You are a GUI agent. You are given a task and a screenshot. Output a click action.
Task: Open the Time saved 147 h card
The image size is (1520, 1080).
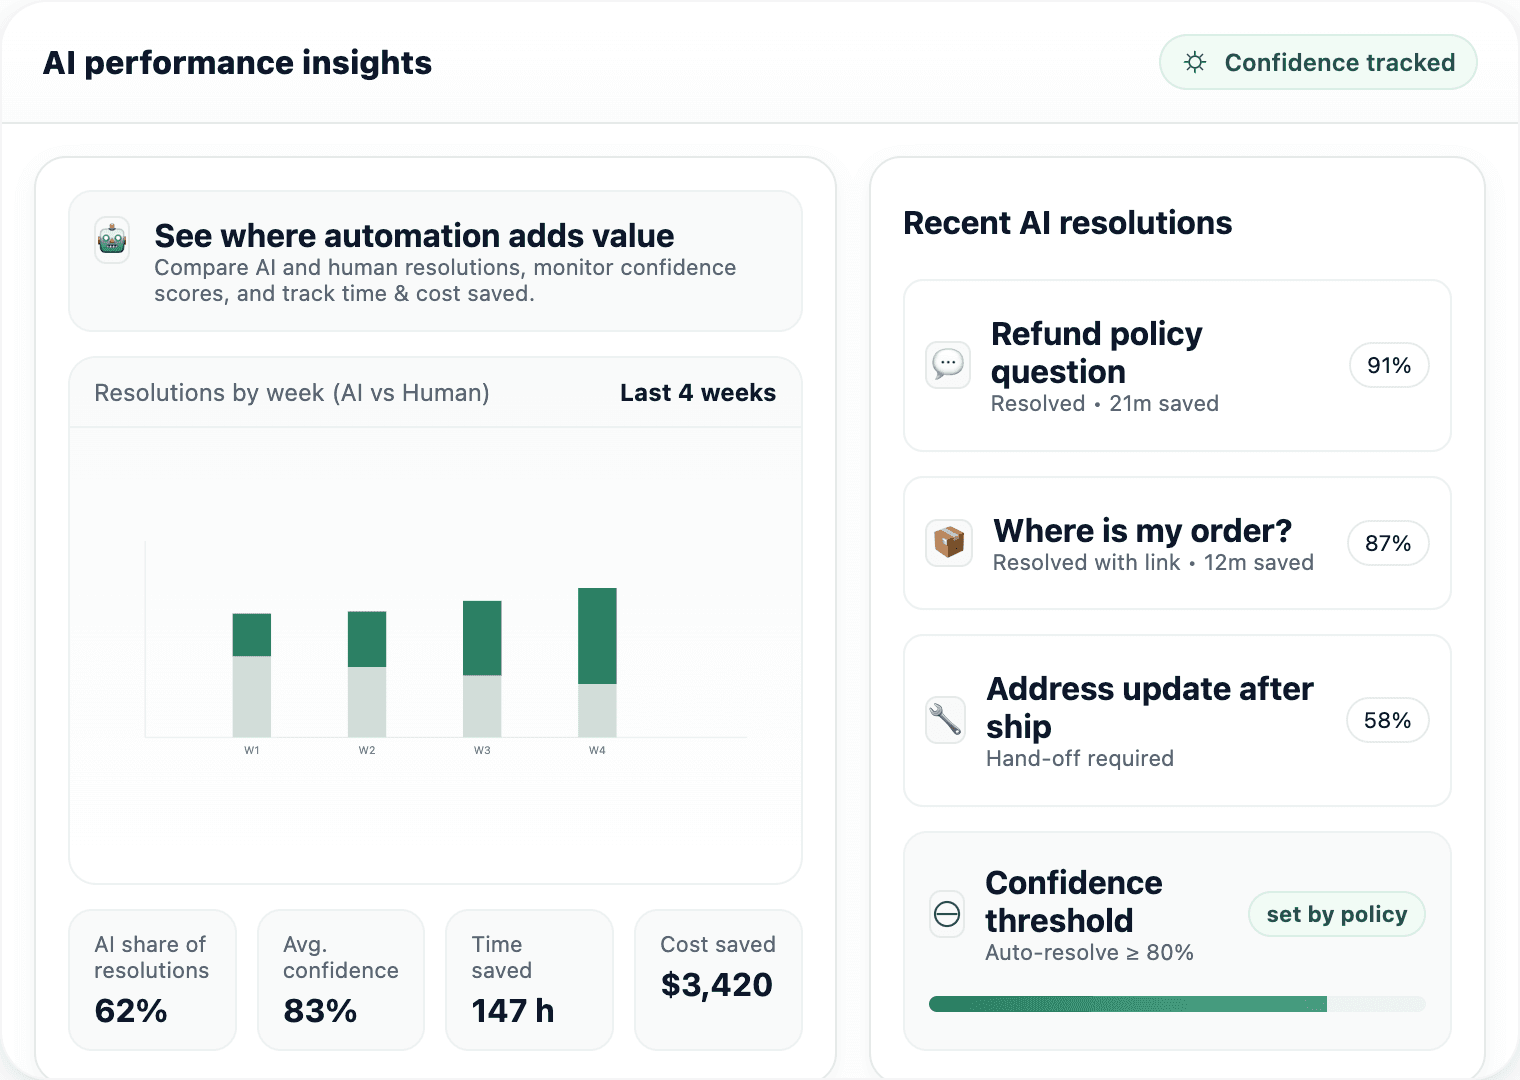[529, 979]
